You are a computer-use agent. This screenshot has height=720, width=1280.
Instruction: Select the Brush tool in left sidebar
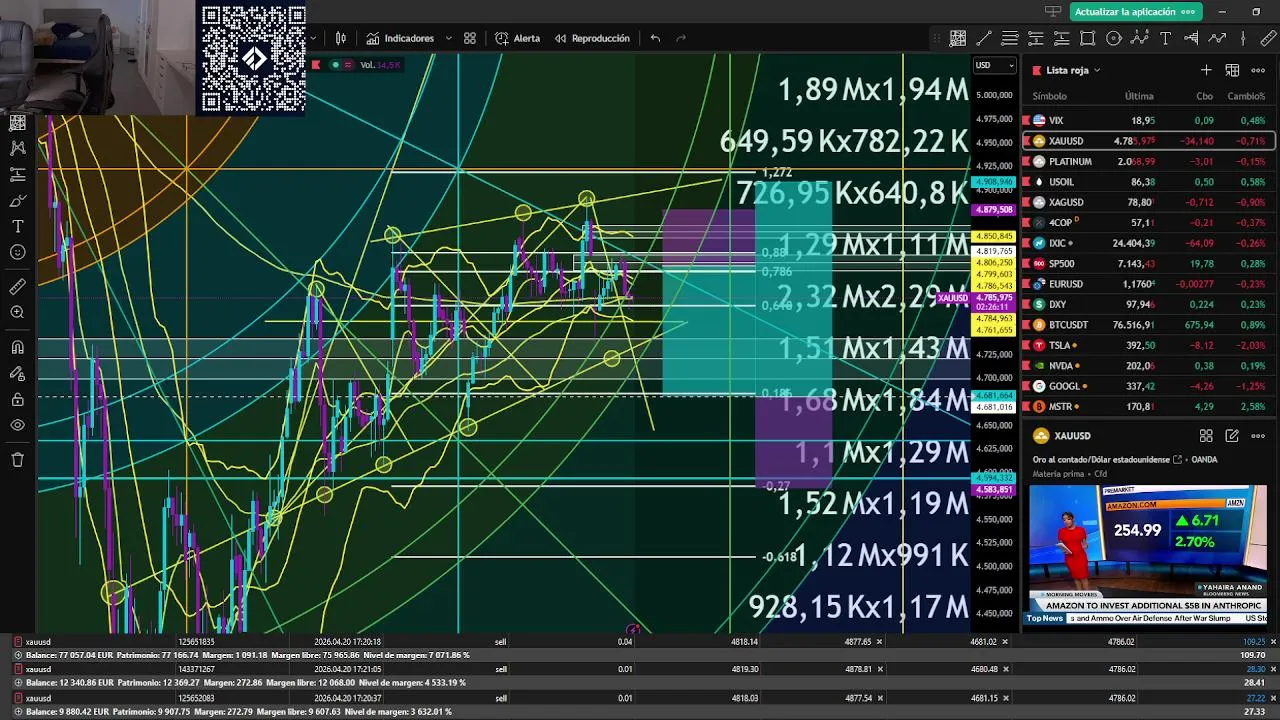[x=17, y=200]
